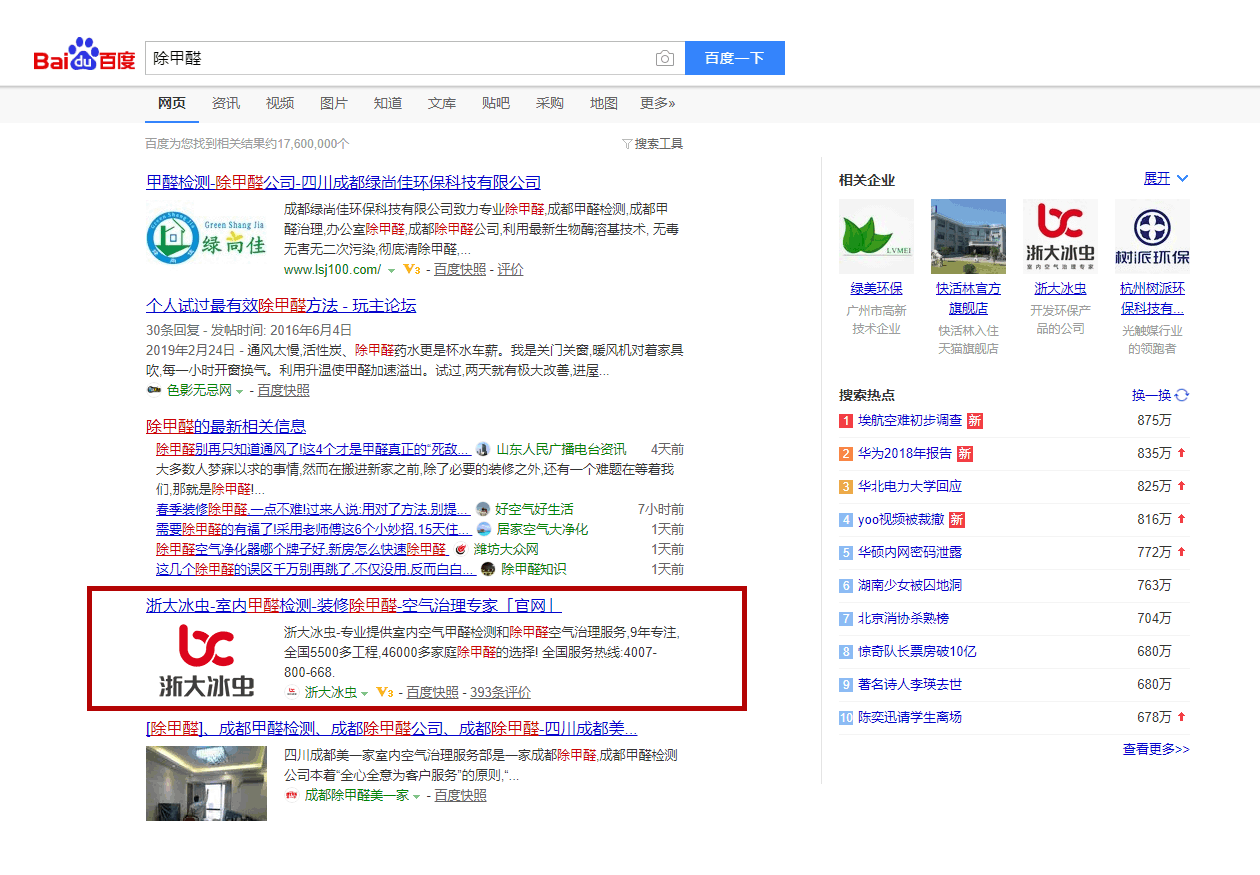Click the 色影无忌网 site icon
Image resolution: width=1260 pixels, height=875 pixels.
pyautogui.click(x=154, y=390)
